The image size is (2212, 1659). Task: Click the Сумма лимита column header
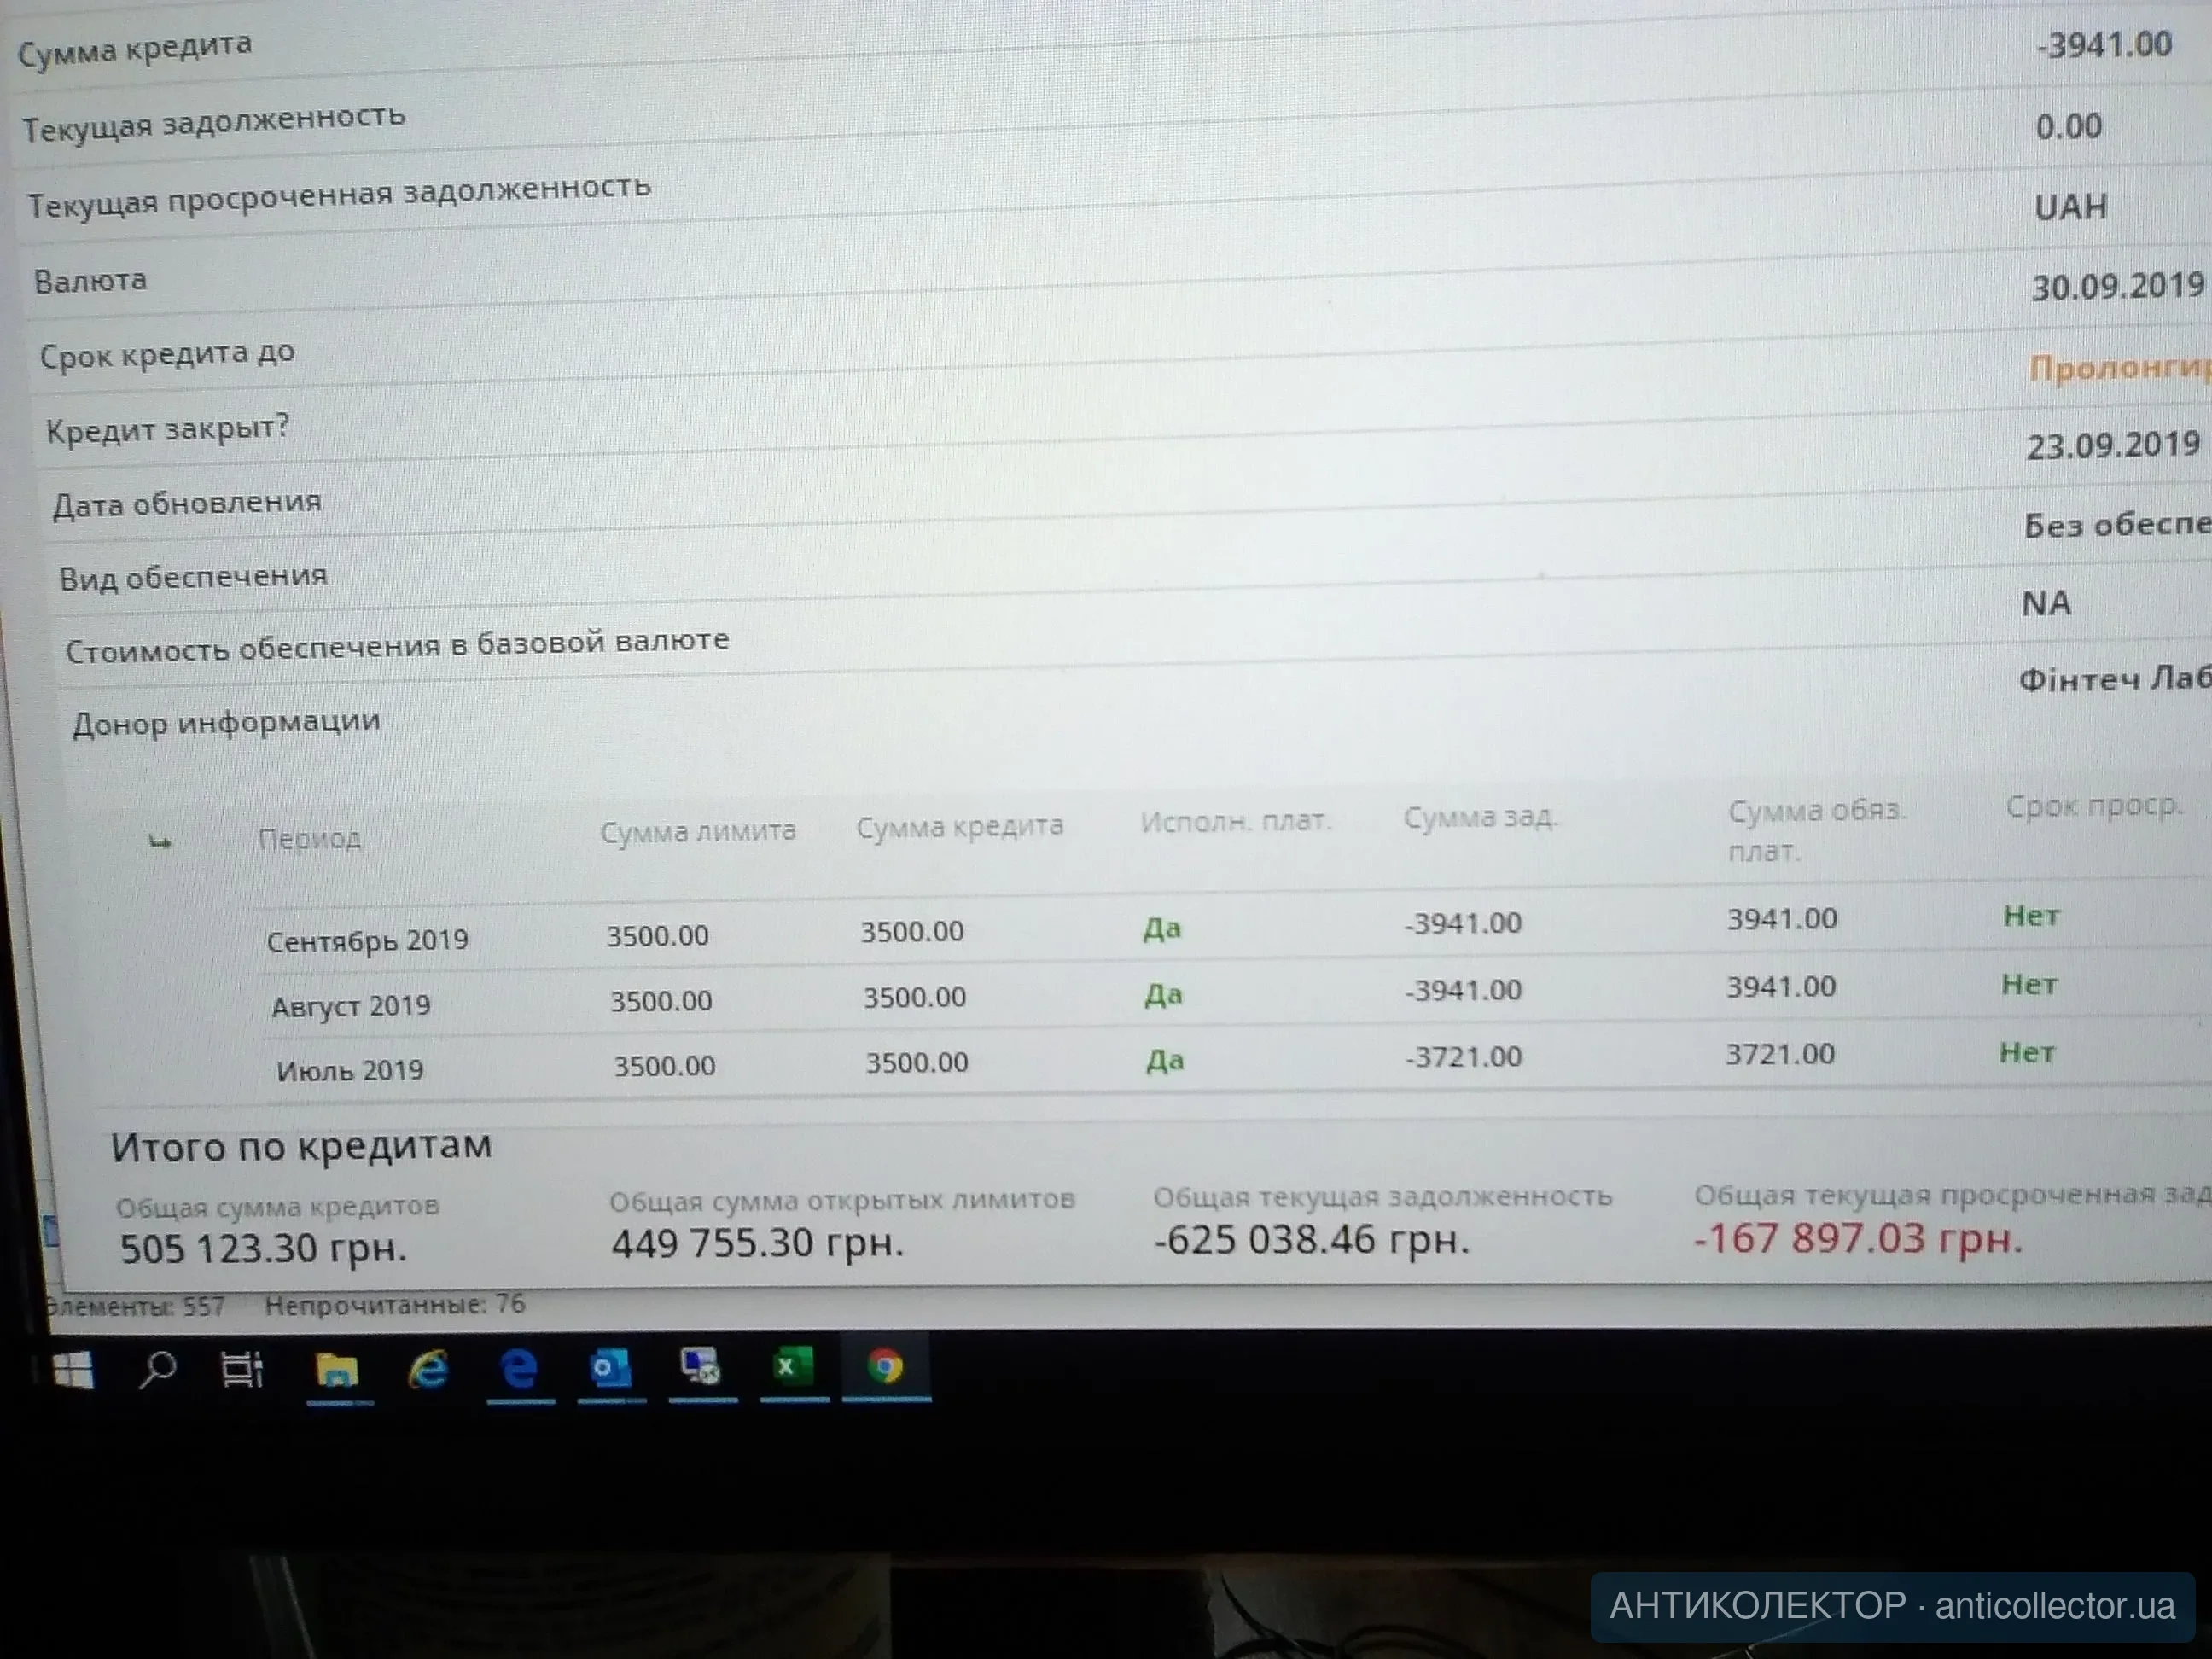click(x=697, y=831)
